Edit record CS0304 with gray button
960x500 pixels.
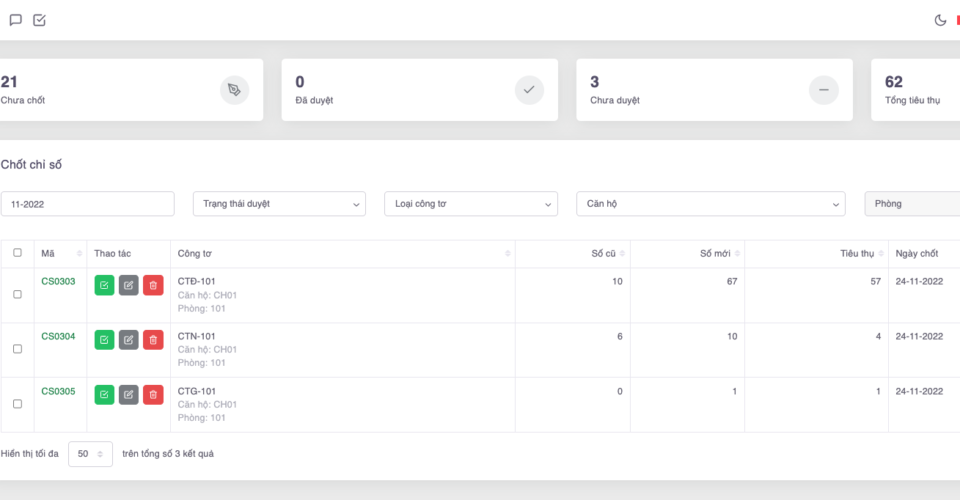(129, 340)
